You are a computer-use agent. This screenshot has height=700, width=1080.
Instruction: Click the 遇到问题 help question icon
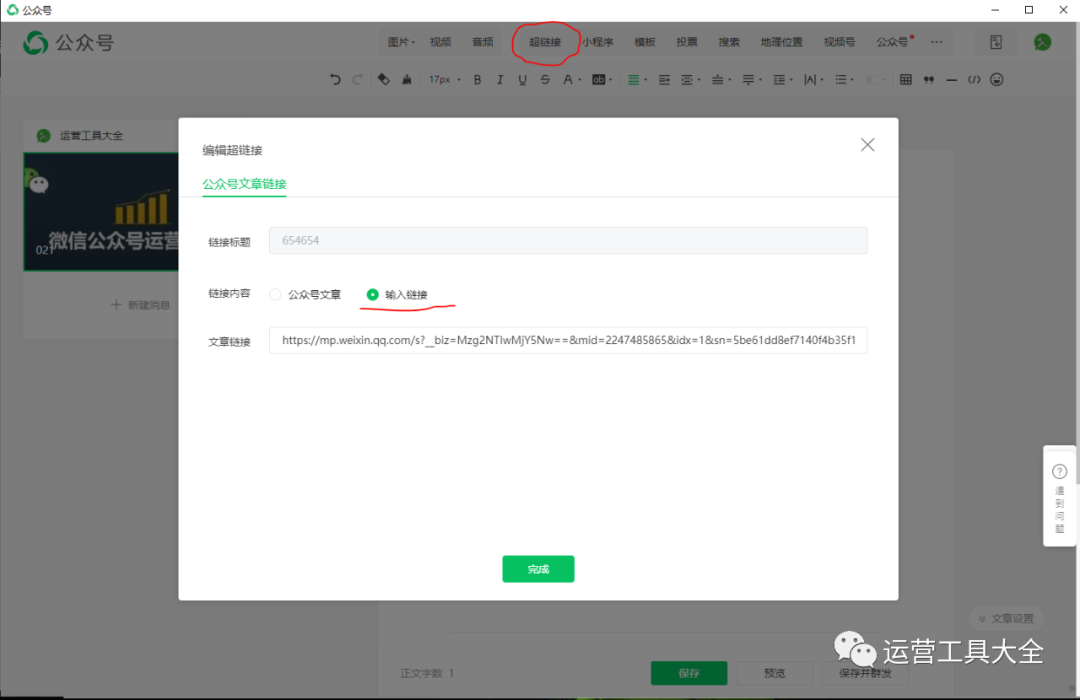(1060, 472)
